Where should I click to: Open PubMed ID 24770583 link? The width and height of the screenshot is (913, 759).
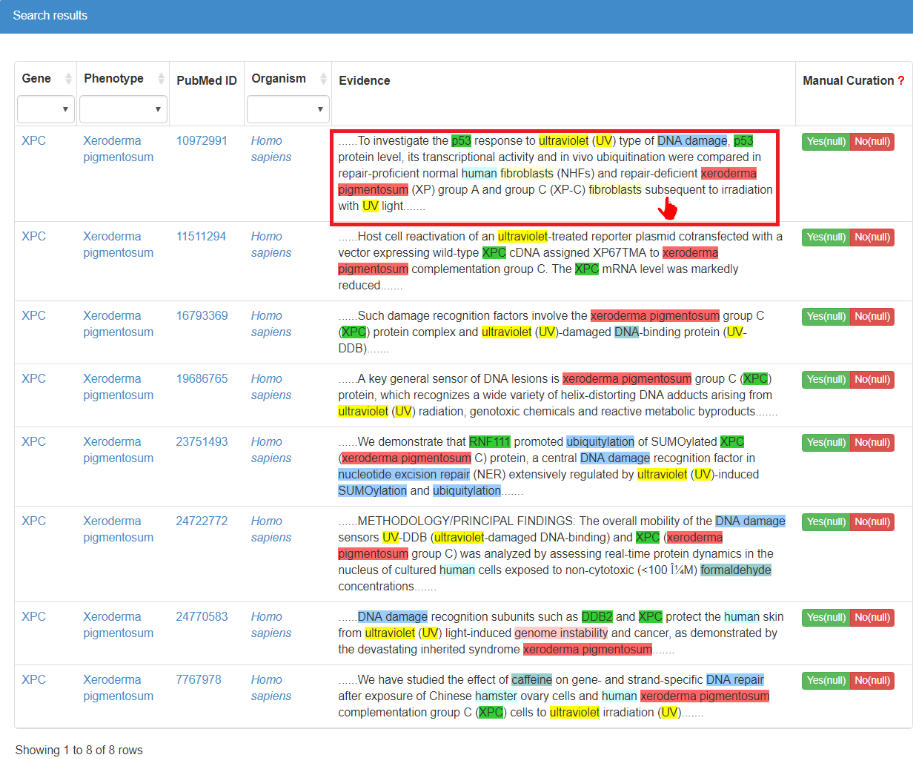[201, 616]
